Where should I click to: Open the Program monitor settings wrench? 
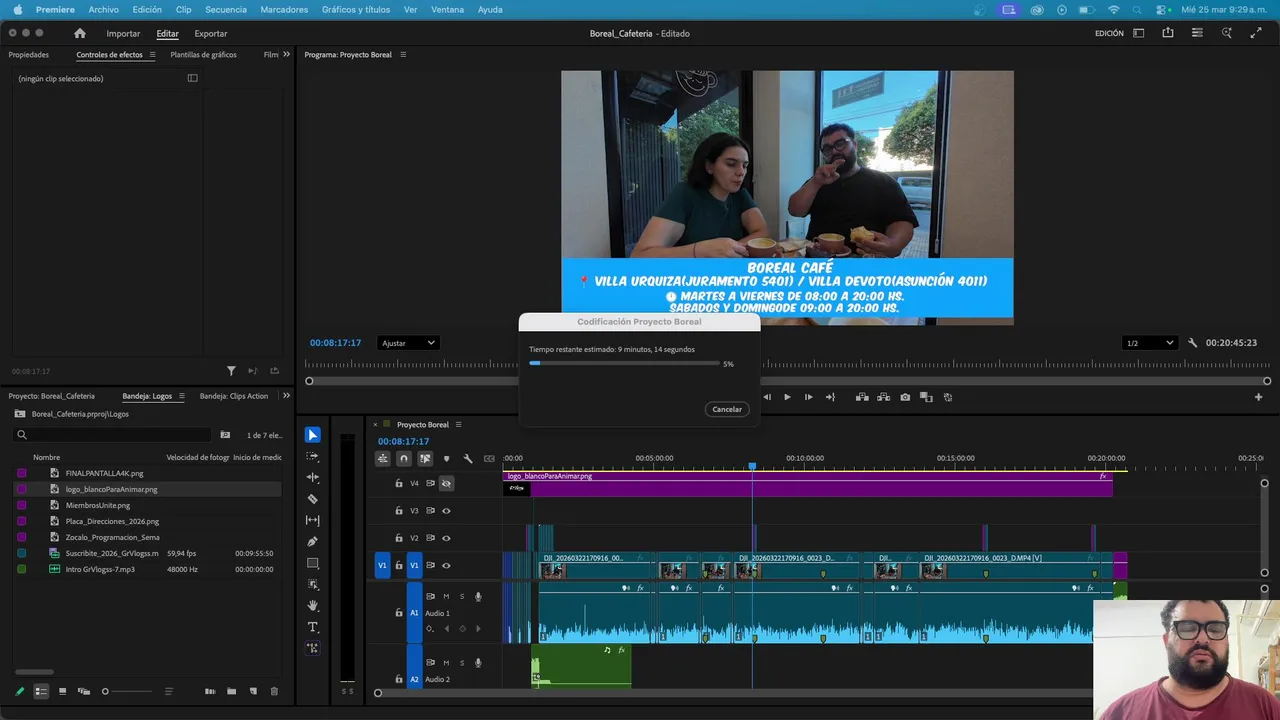click(1192, 343)
